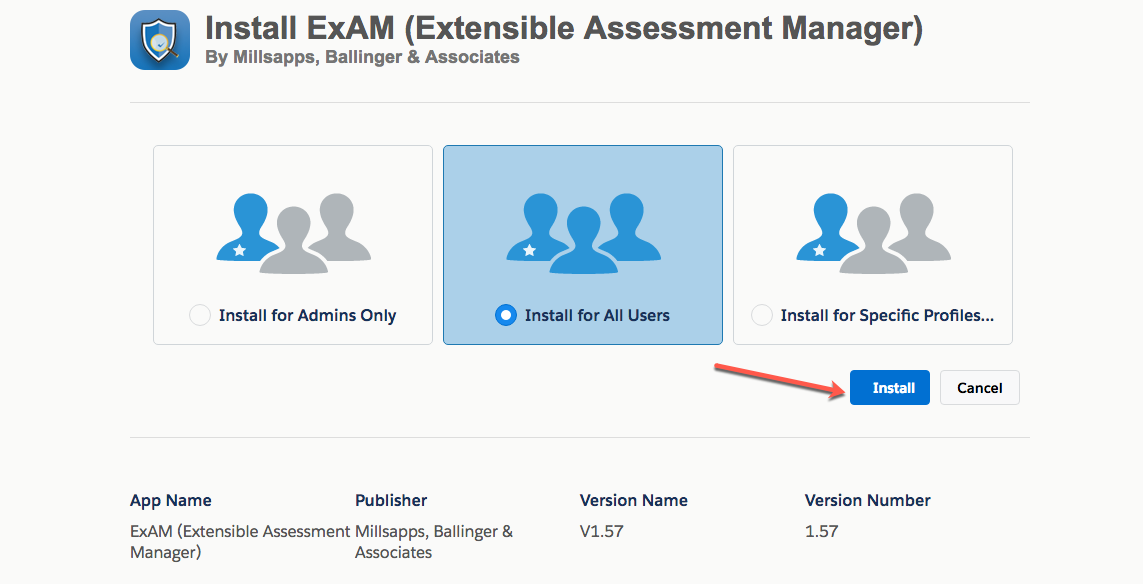The width and height of the screenshot is (1143, 584).
Task: Select the Install for Admins Only radio button
Action: [200, 315]
